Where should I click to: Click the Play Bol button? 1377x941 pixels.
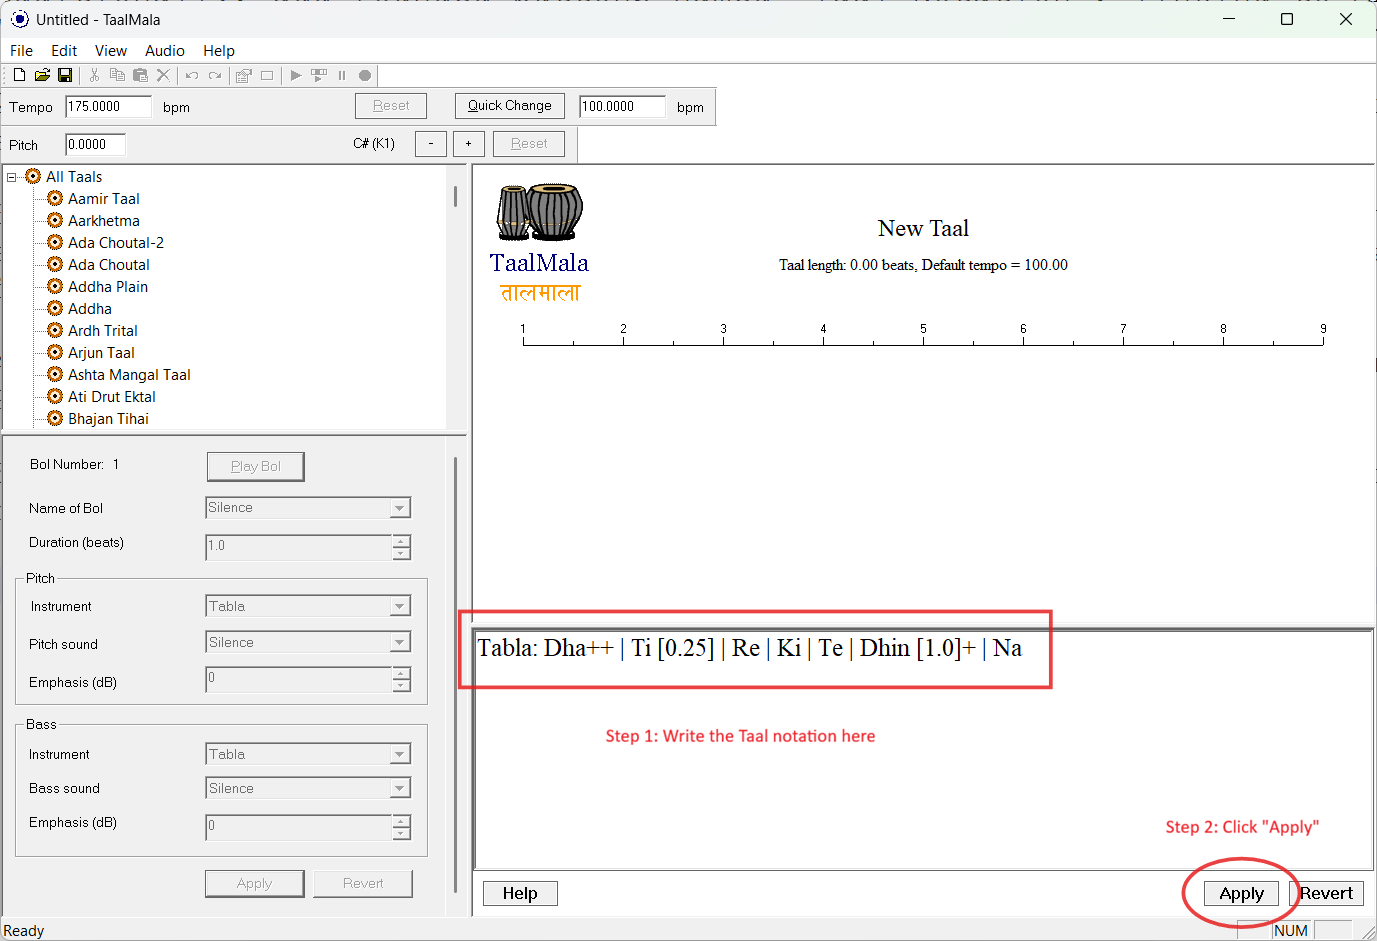pyautogui.click(x=256, y=466)
